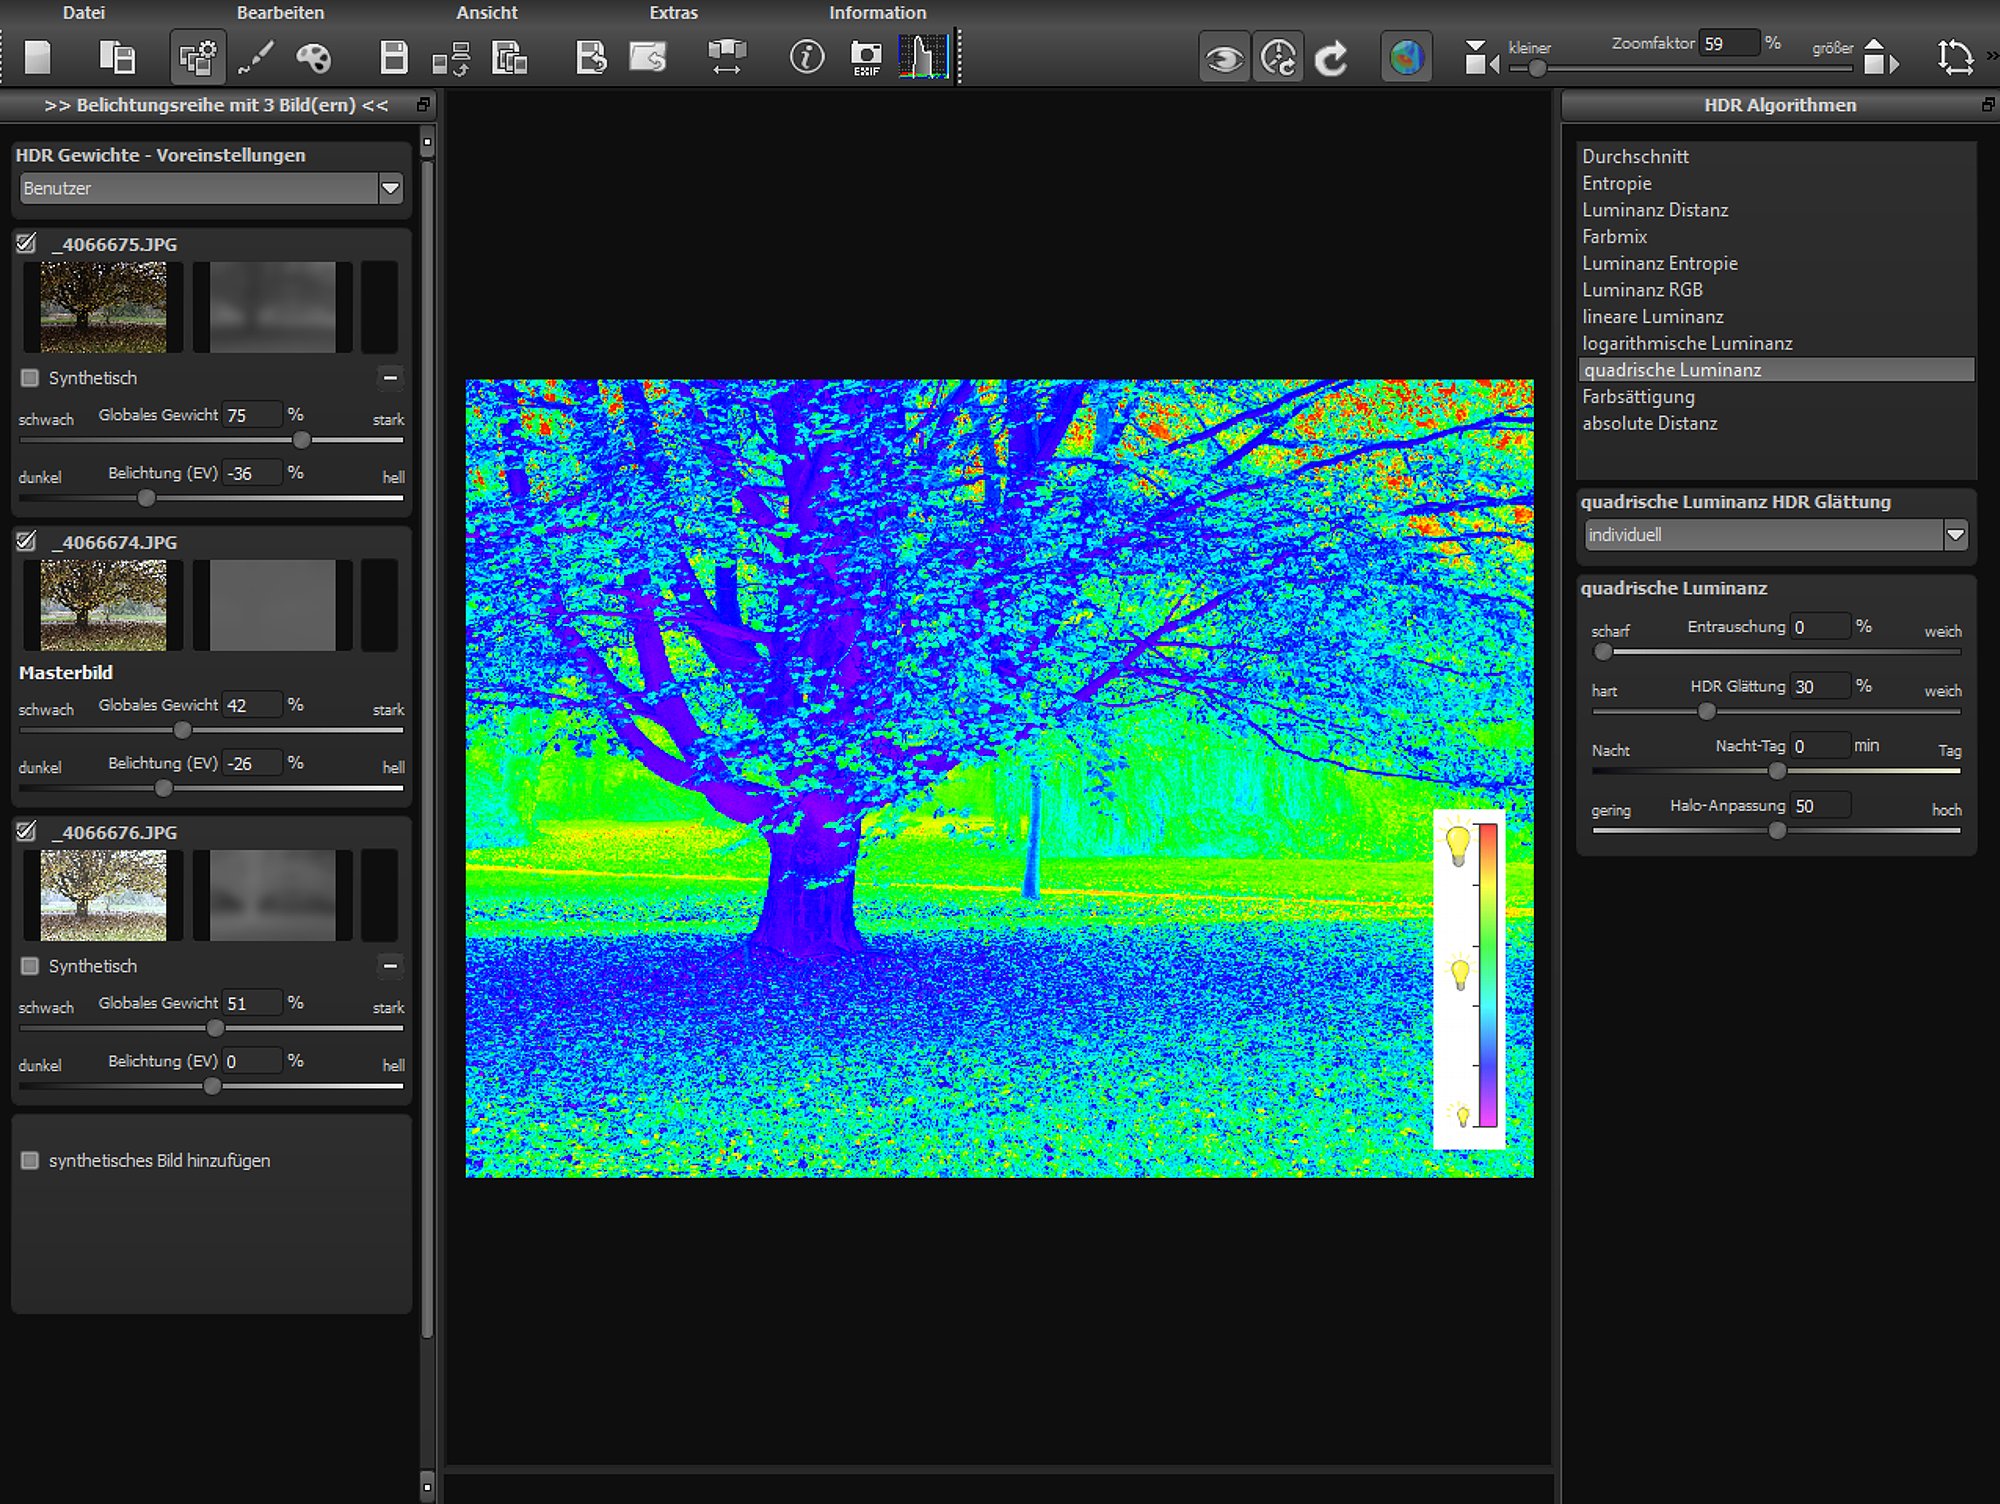This screenshot has height=1504, width=2000.
Task: Click the floppy disk save icon
Action: [394, 57]
